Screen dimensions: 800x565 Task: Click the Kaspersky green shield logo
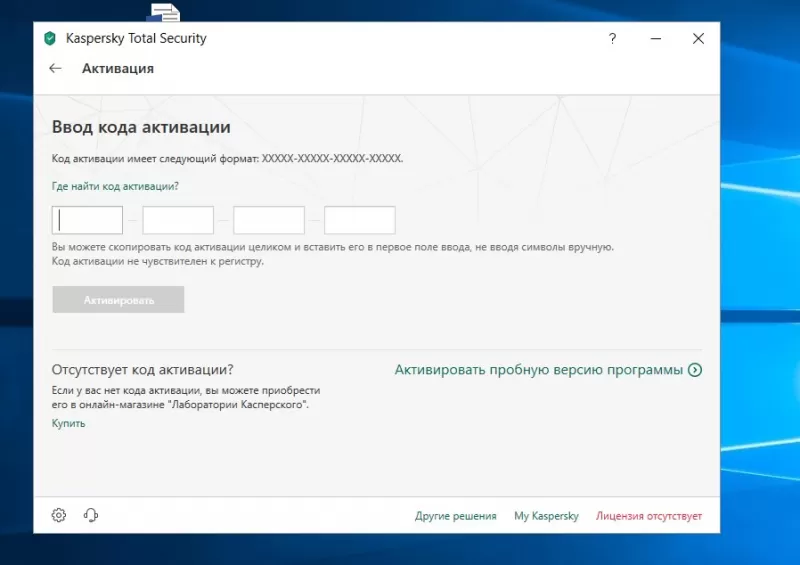49,38
